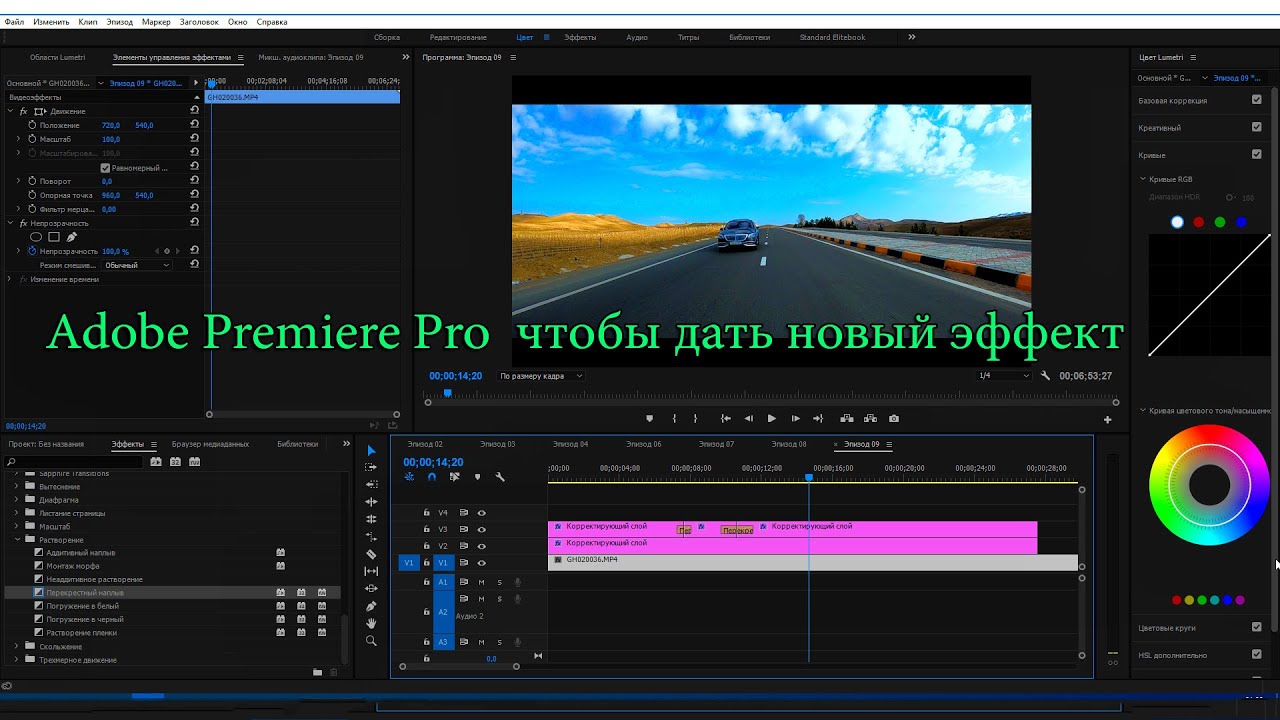Select the Slip tool
The image size is (1280, 720).
(x=371, y=571)
